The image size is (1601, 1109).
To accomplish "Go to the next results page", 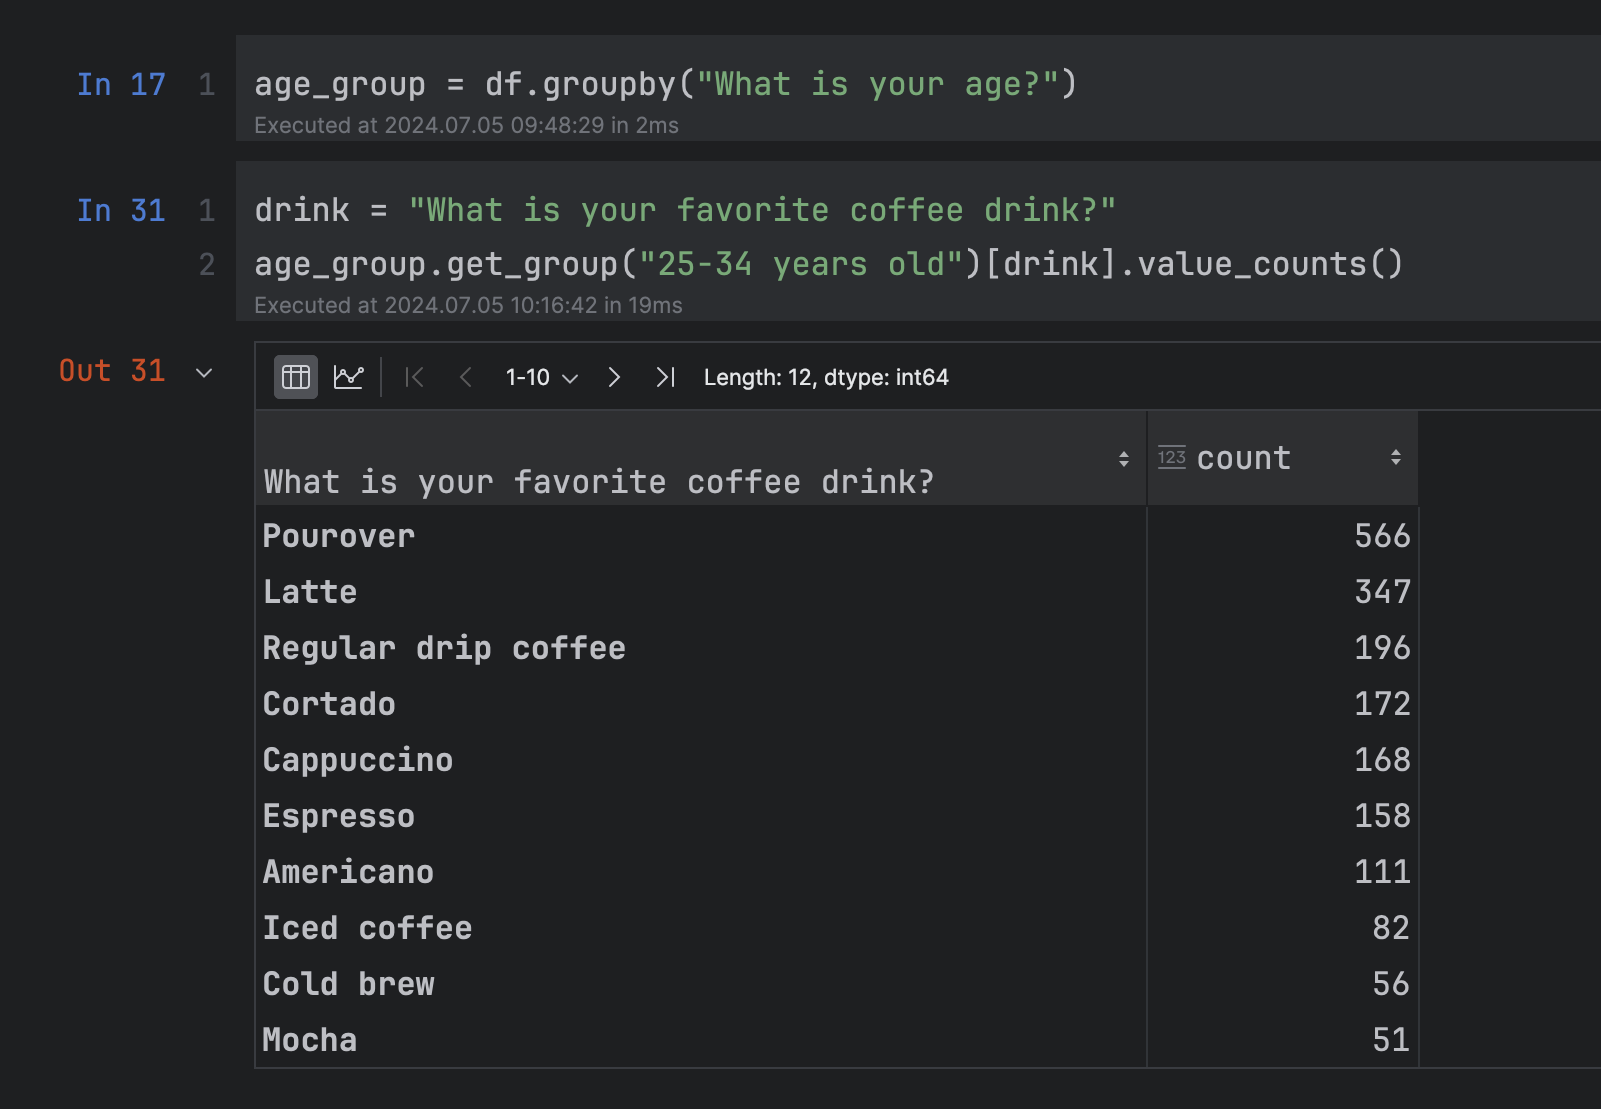I will point(613,377).
